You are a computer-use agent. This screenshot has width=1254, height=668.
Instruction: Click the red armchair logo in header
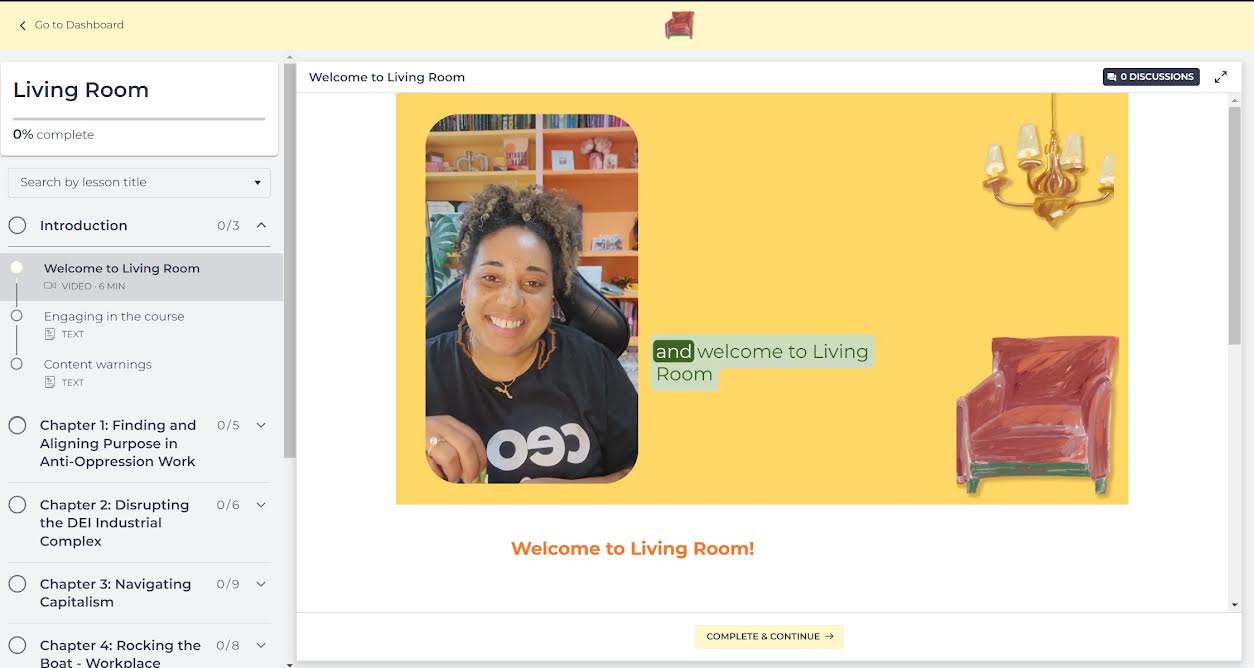tap(679, 25)
